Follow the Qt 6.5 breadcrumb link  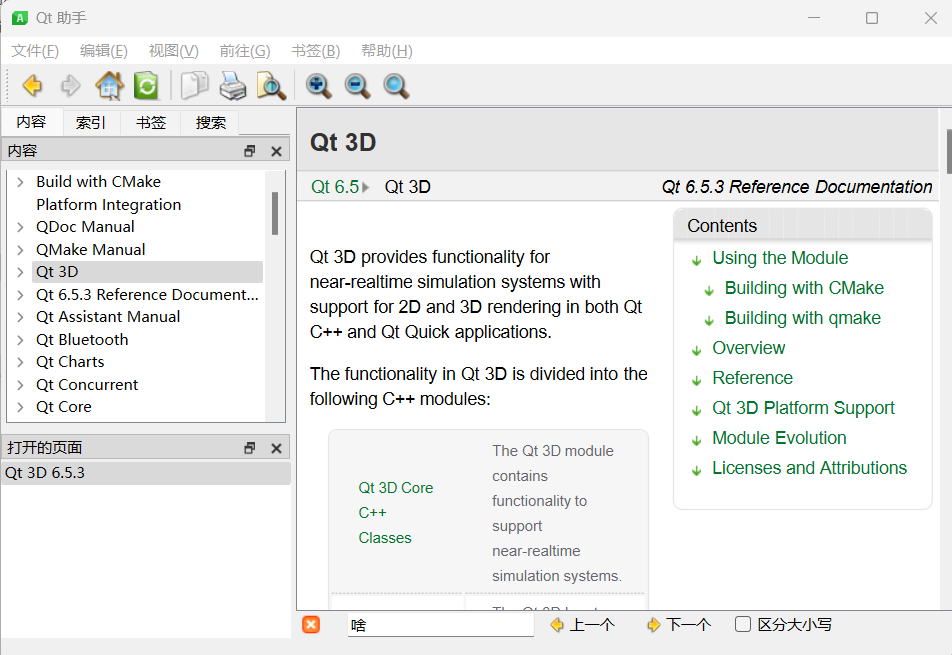click(335, 187)
